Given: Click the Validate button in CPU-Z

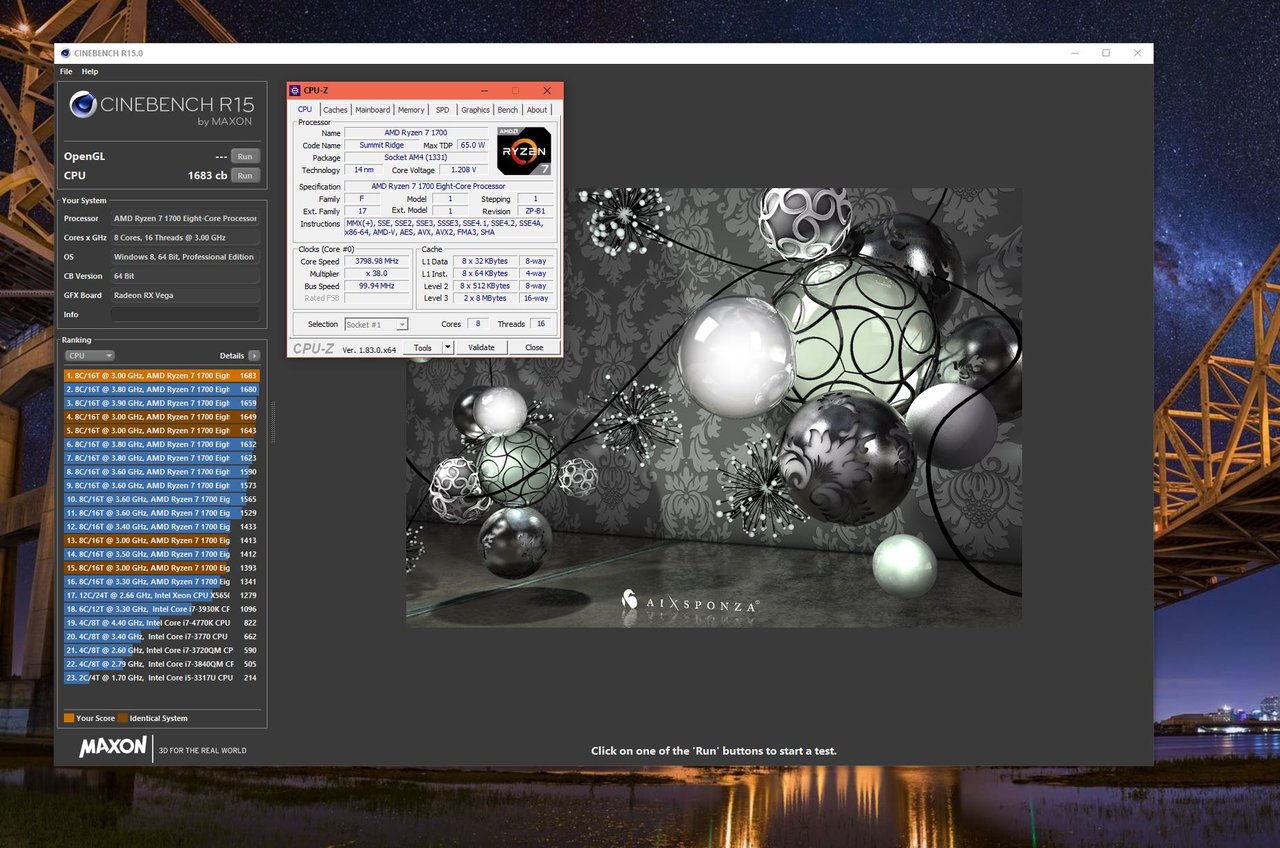Looking at the screenshot, I should [x=481, y=348].
